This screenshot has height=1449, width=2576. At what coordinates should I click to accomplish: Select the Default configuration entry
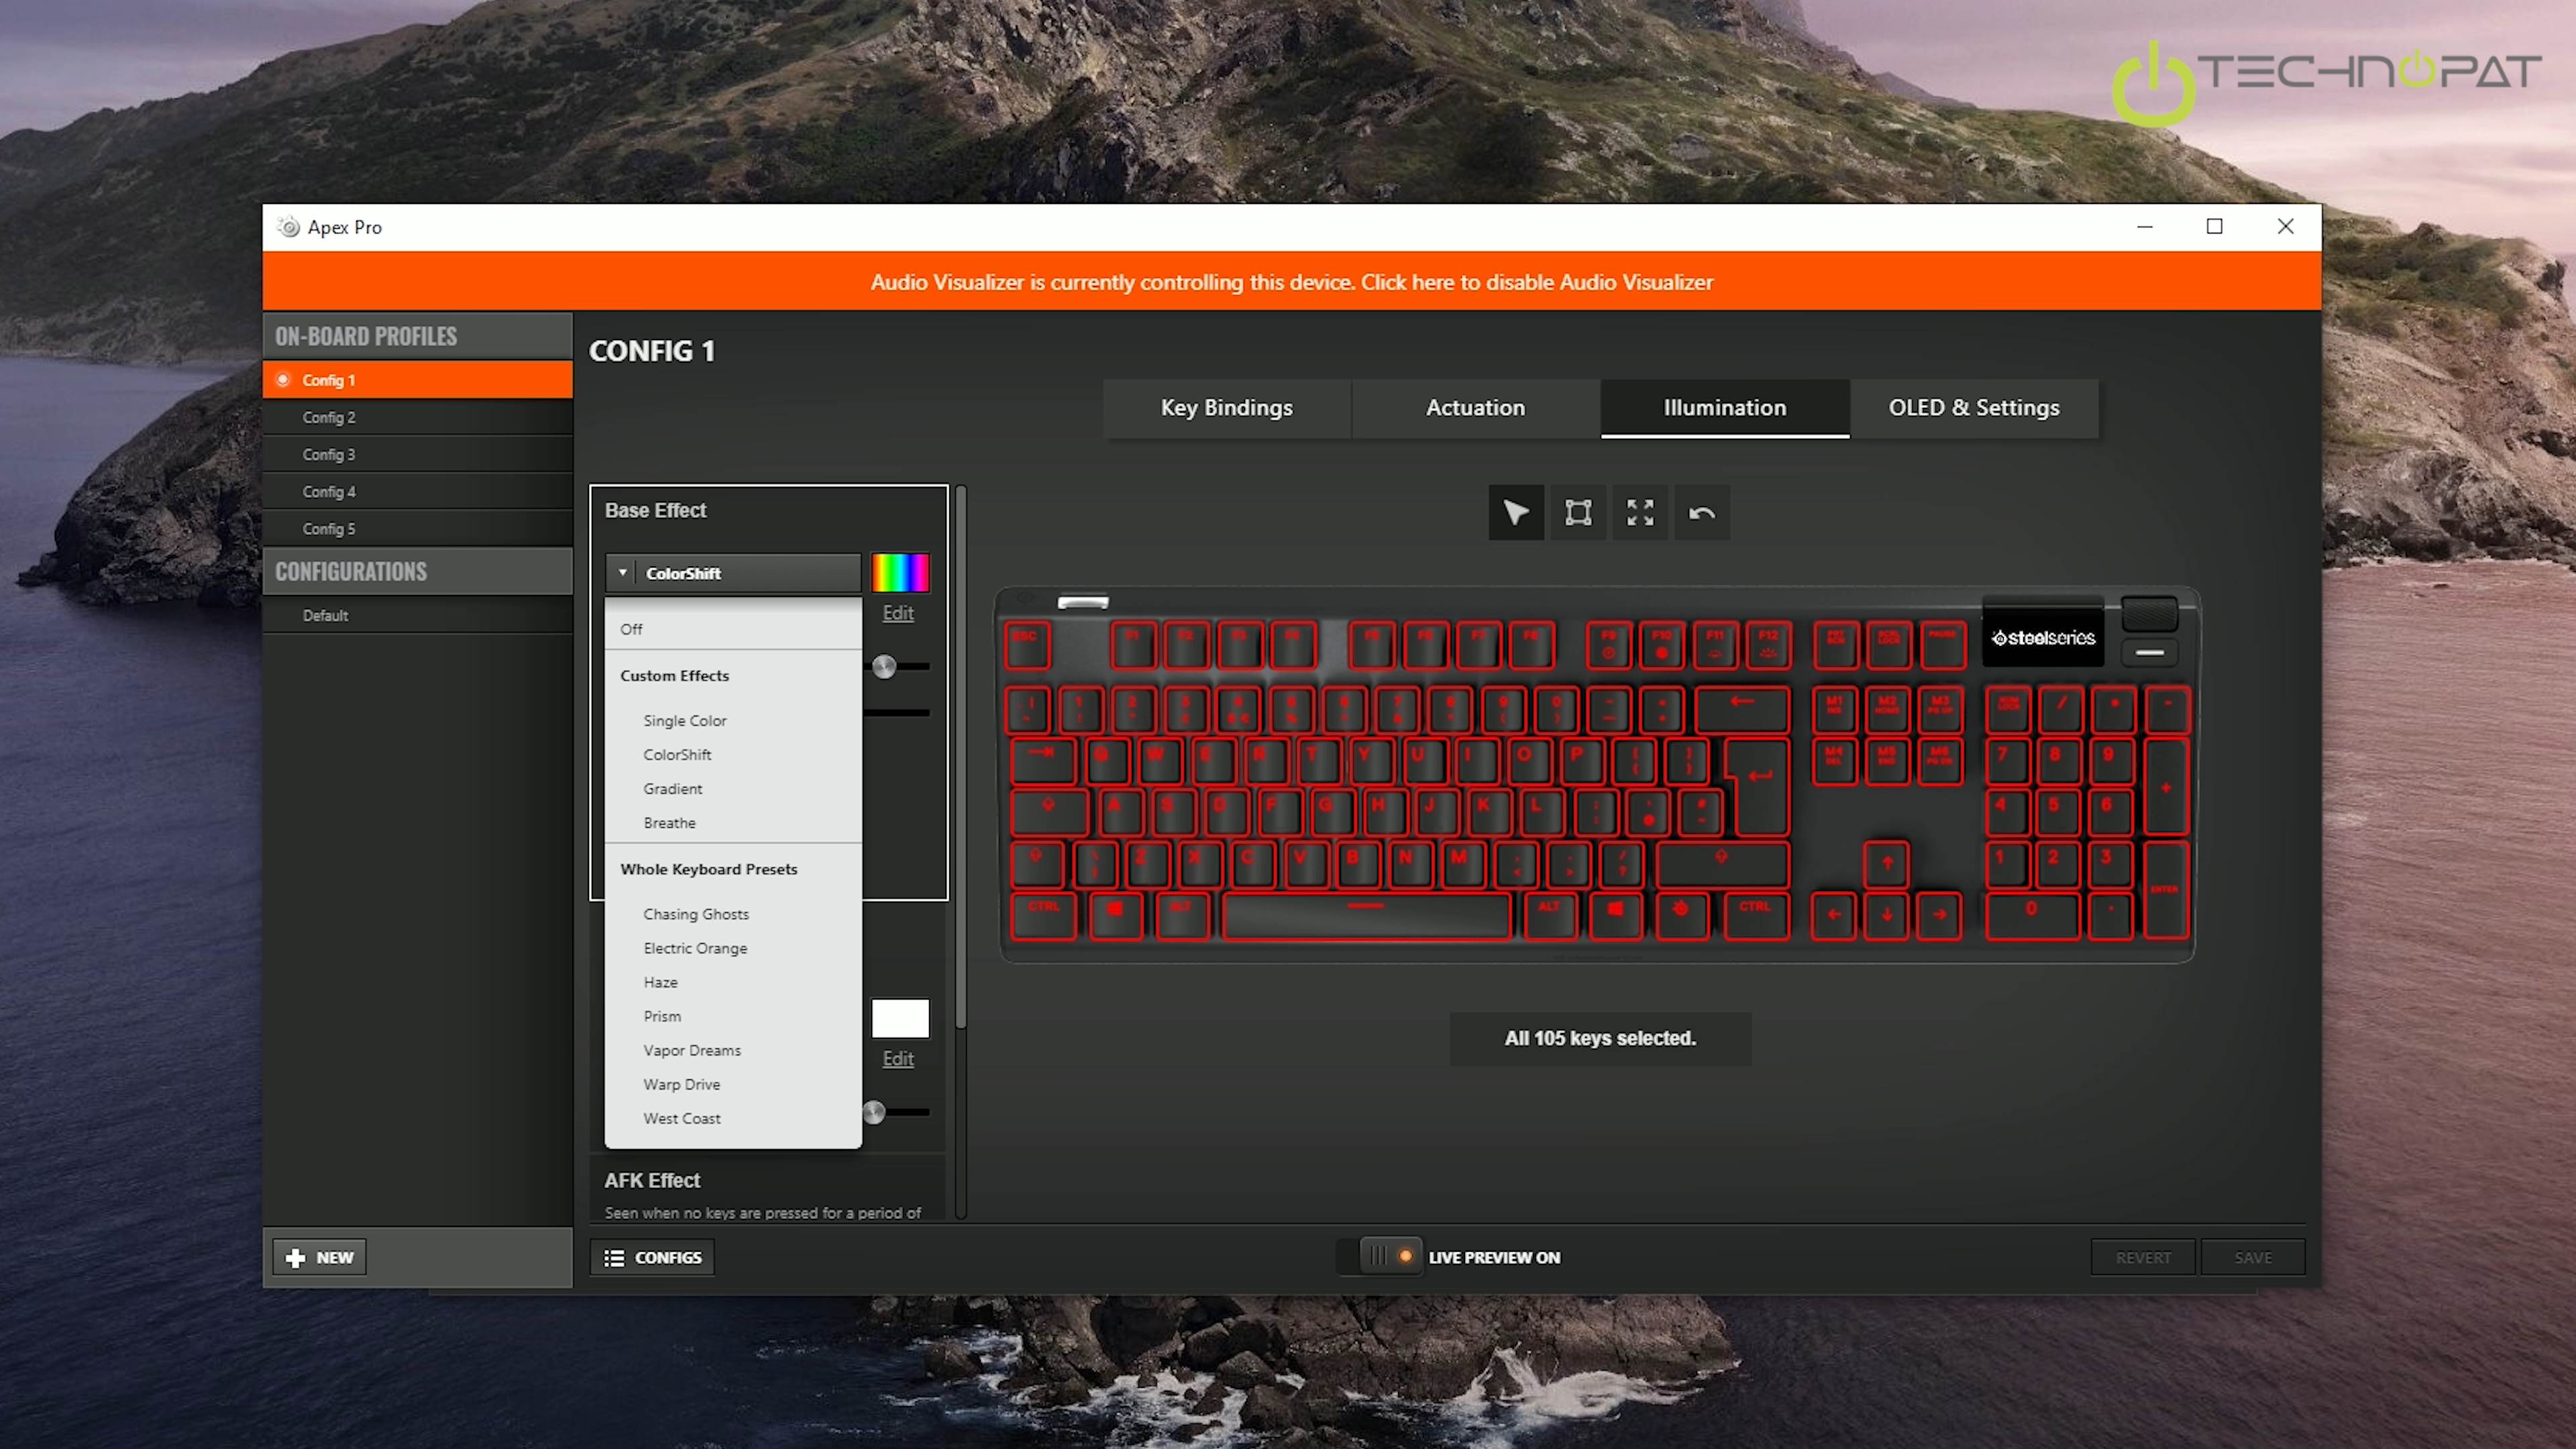click(325, 615)
